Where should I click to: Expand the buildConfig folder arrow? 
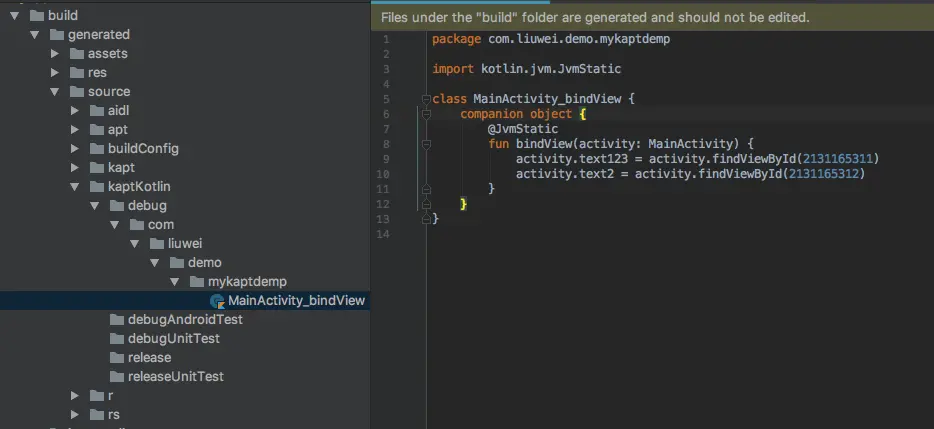[x=74, y=149]
